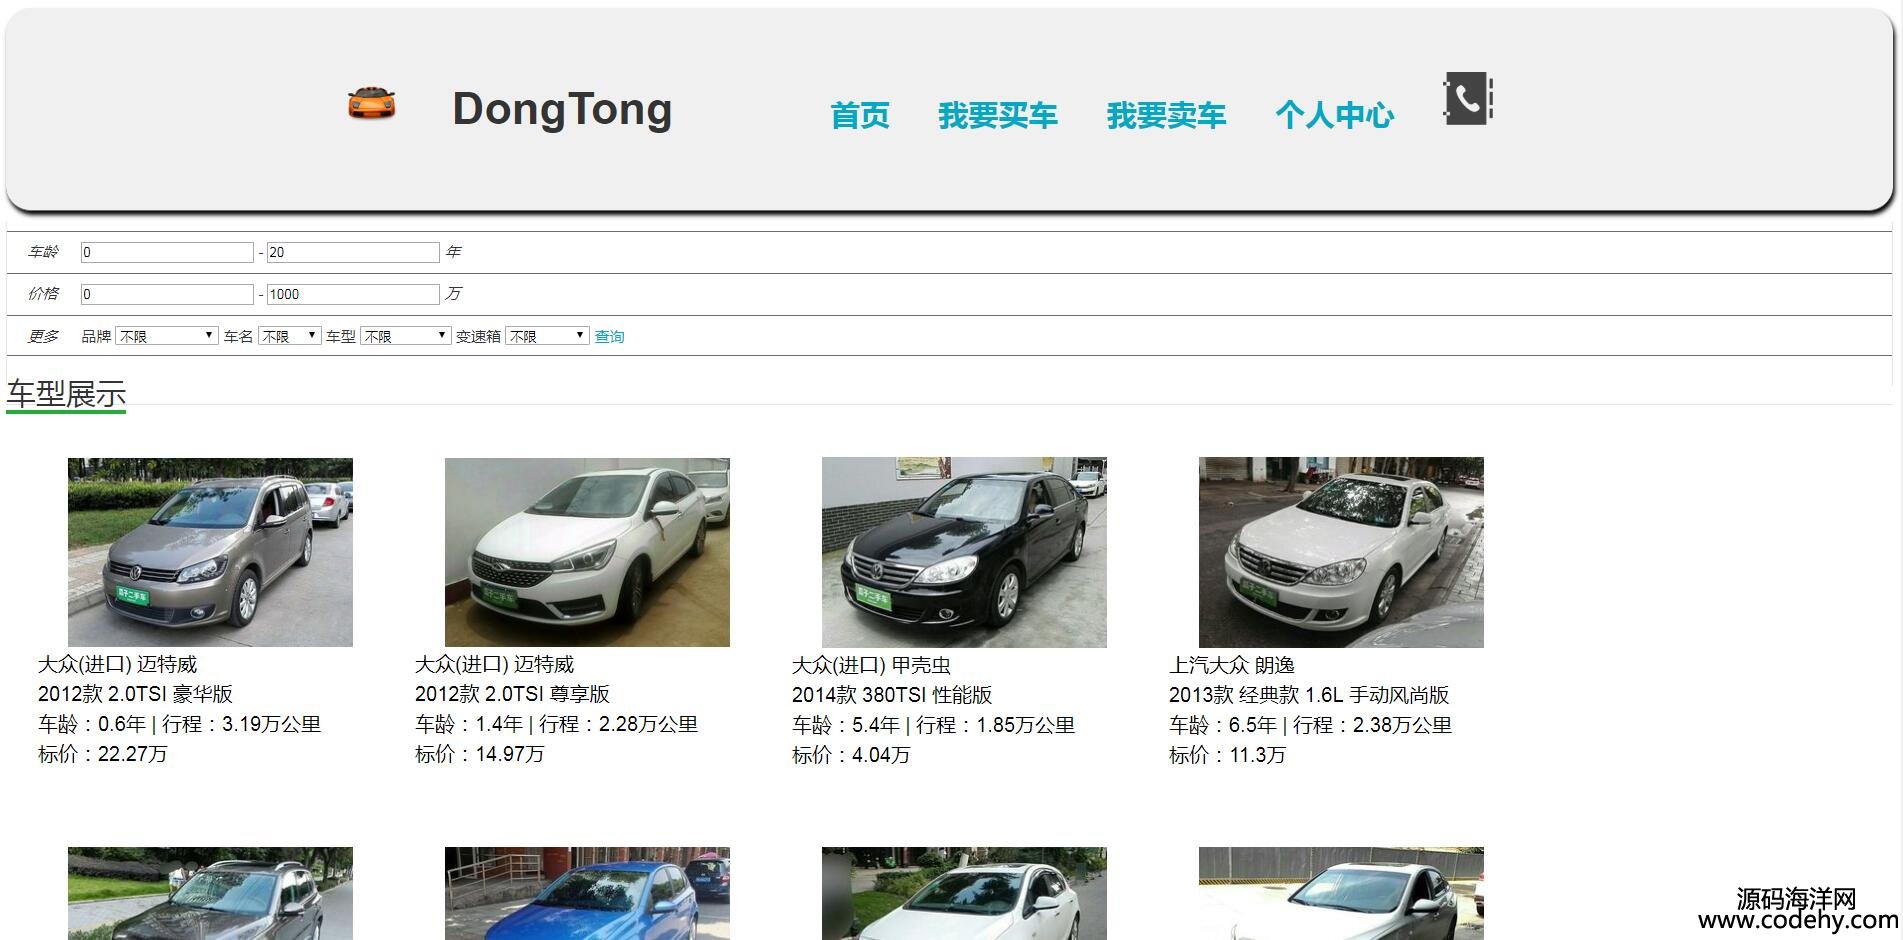Screen dimensions: 1903x940
Task: Click the 车型展示 section heading
Action: pyautogui.click(x=66, y=393)
